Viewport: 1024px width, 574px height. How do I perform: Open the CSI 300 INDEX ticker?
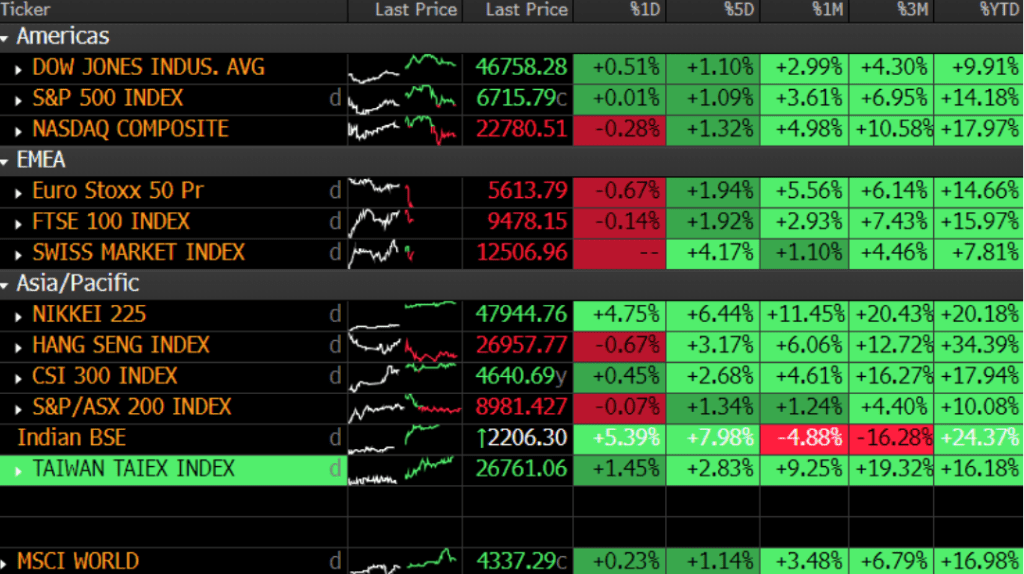coord(104,377)
